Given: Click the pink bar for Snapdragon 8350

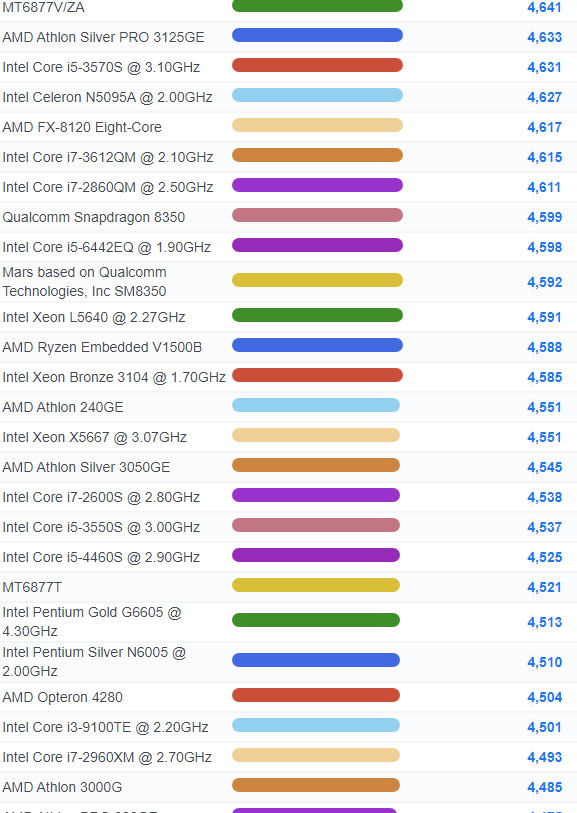Looking at the screenshot, I should [317, 215].
